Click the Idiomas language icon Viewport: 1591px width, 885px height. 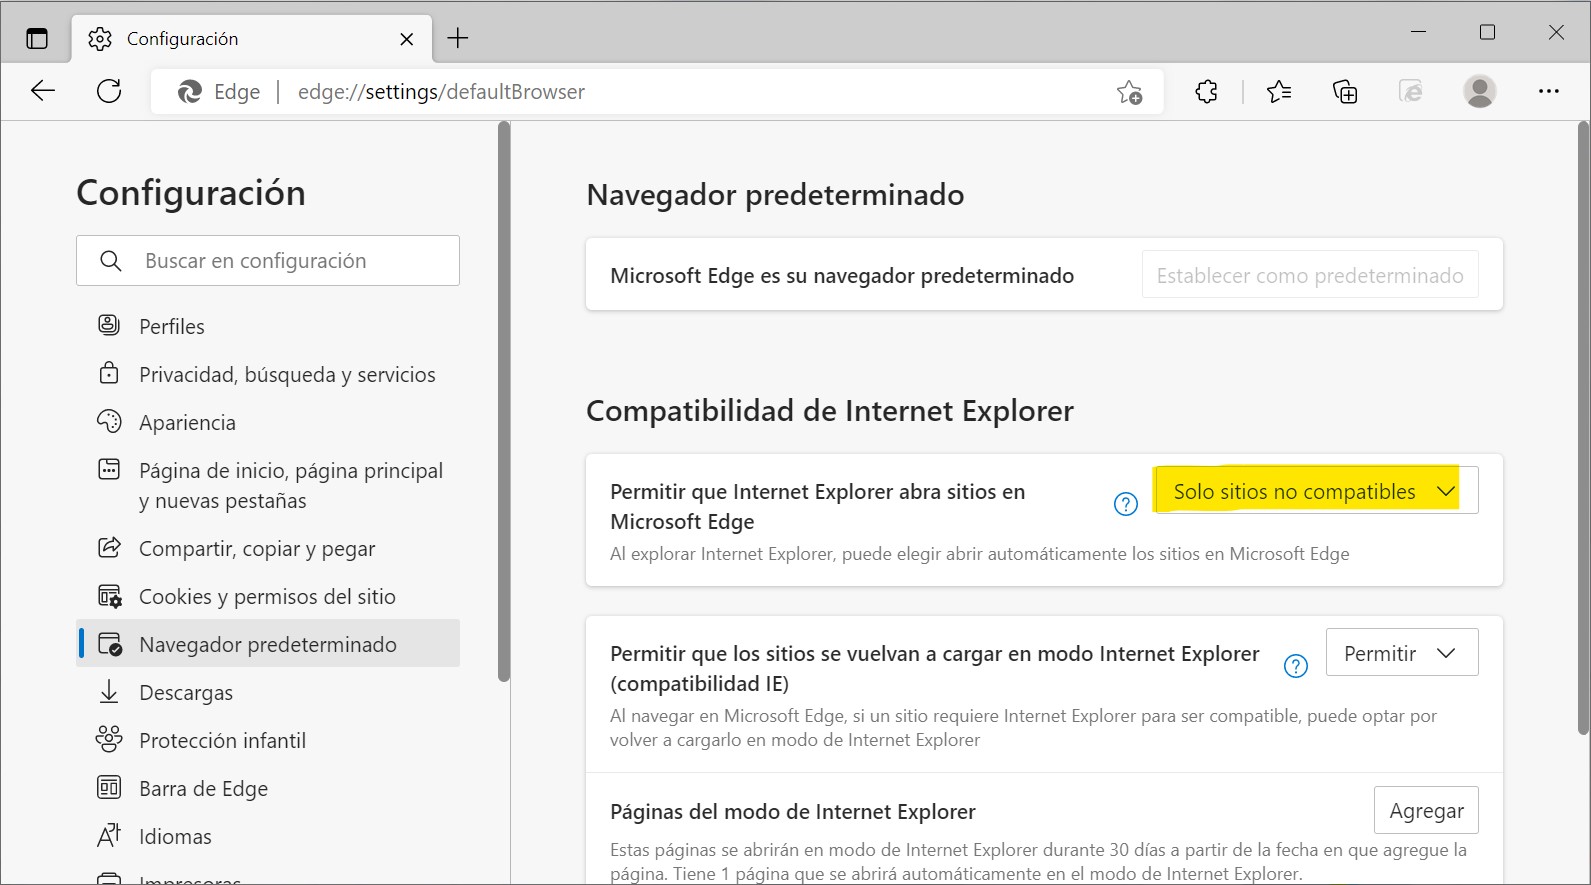point(109,835)
